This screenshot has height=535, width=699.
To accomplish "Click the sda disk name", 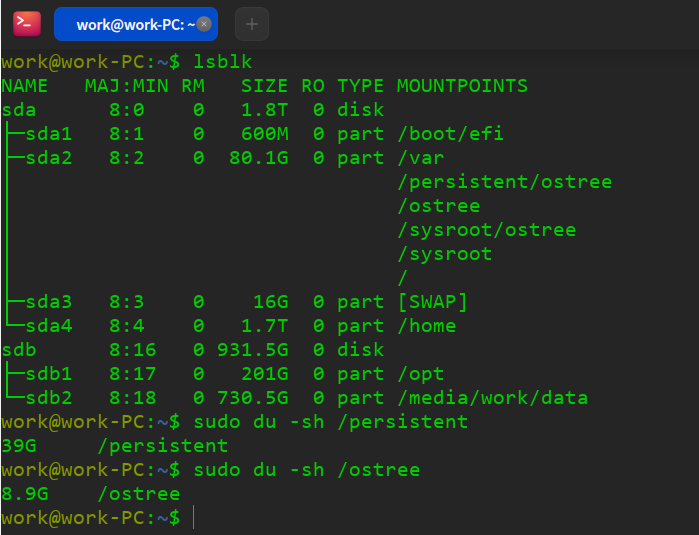I will (x=18, y=110).
